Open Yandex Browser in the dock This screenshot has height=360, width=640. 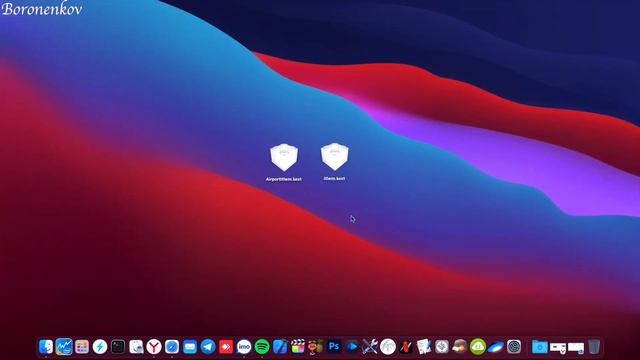[154, 347]
